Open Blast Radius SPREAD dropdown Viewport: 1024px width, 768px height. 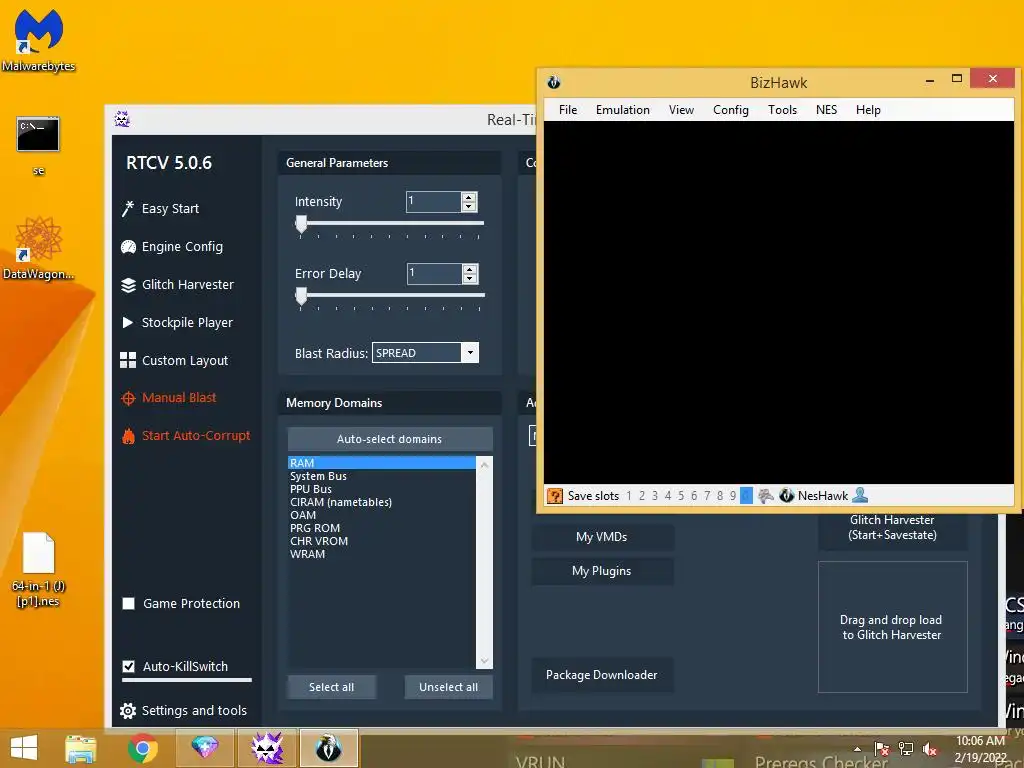pyautogui.click(x=470, y=353)
